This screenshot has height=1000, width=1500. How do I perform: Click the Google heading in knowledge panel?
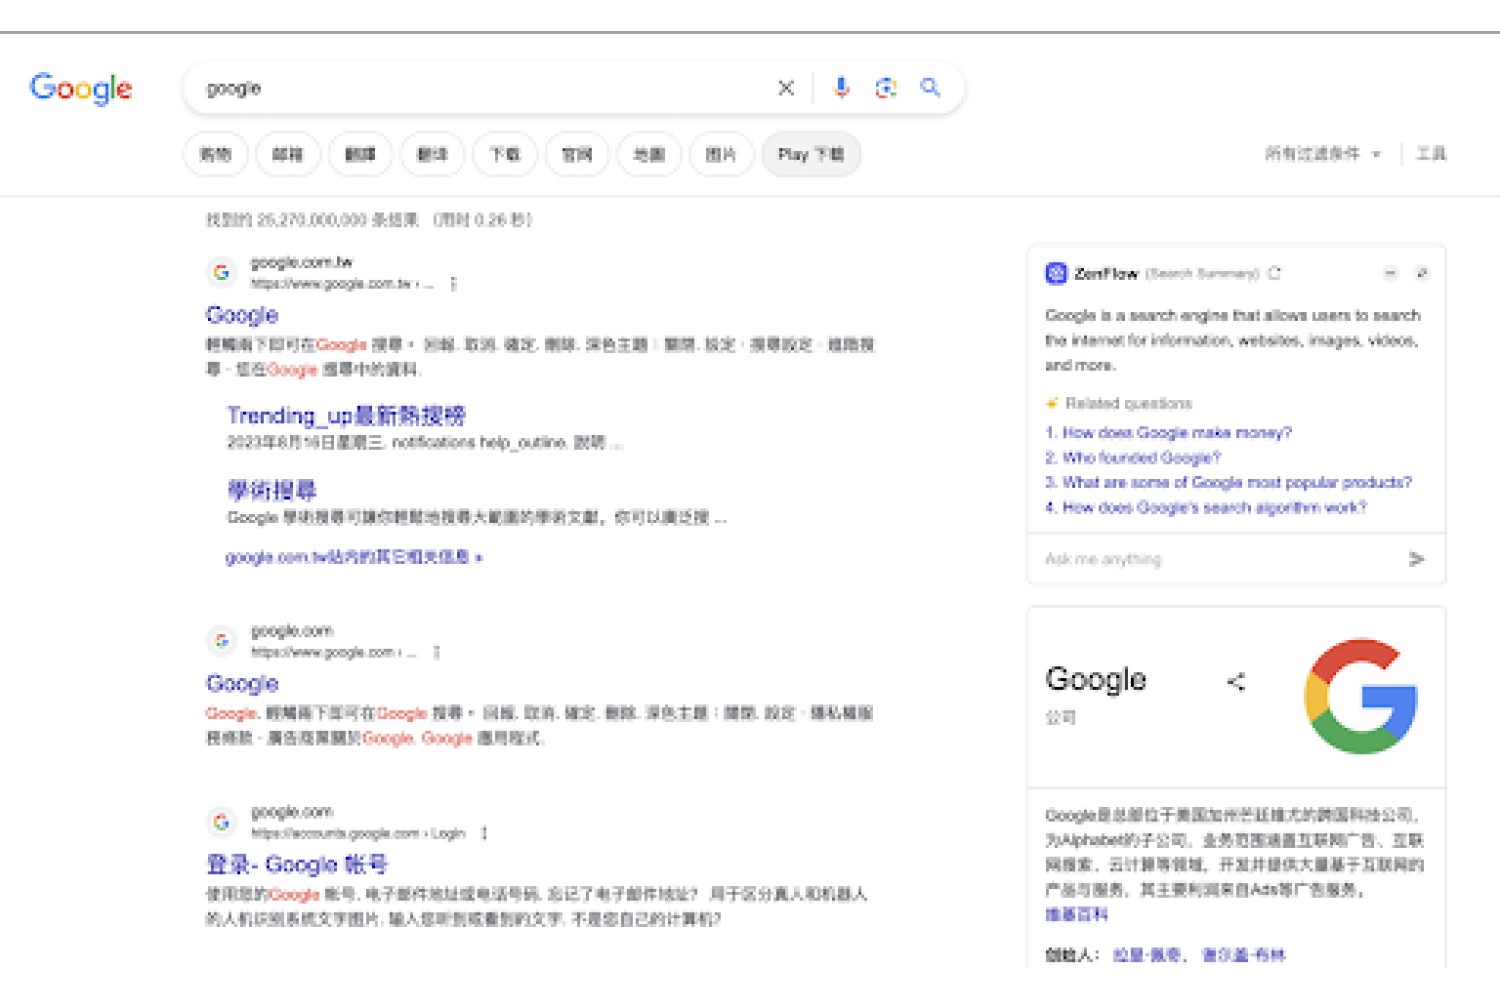coord(1096,679)
